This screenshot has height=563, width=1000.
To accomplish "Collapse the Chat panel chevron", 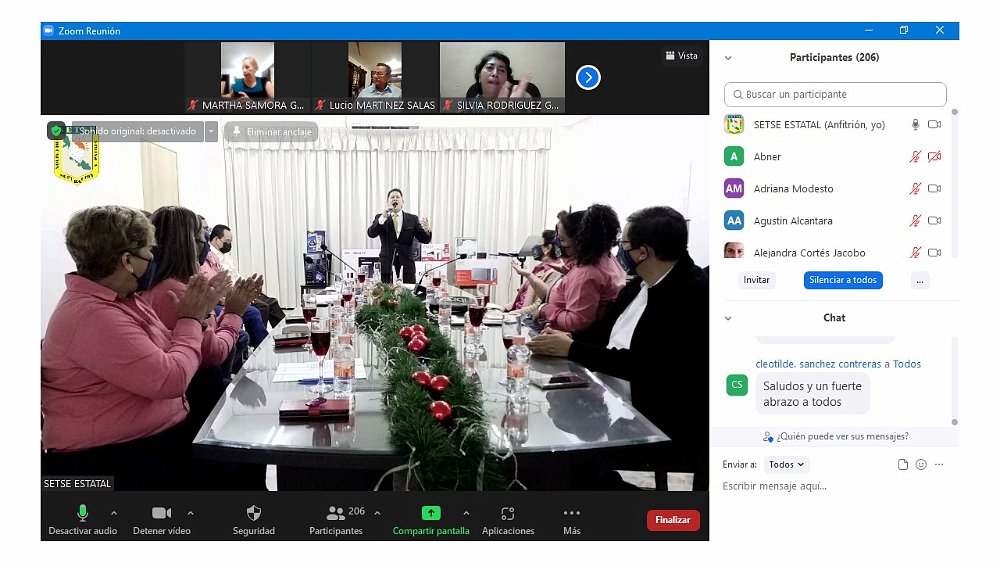I will click(x=728, y=318).
